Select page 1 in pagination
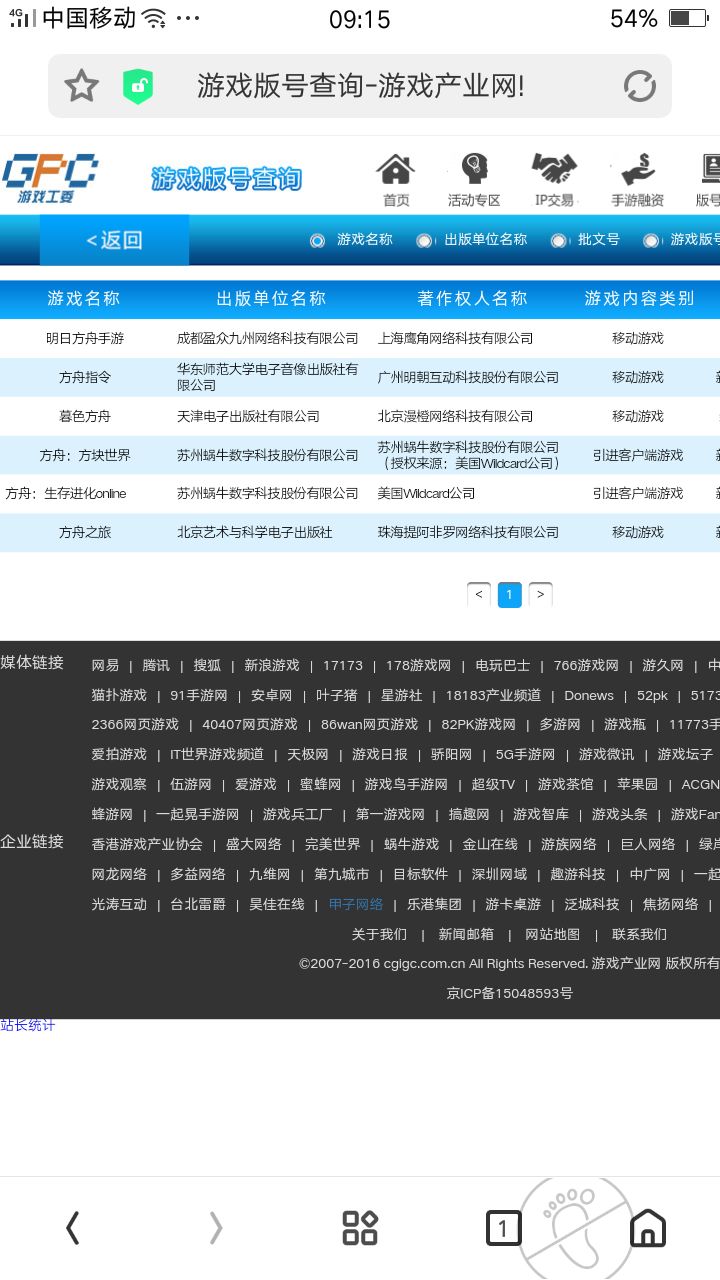The width and height of the screenshot is (720, 1280). click(x=510, y=595)
